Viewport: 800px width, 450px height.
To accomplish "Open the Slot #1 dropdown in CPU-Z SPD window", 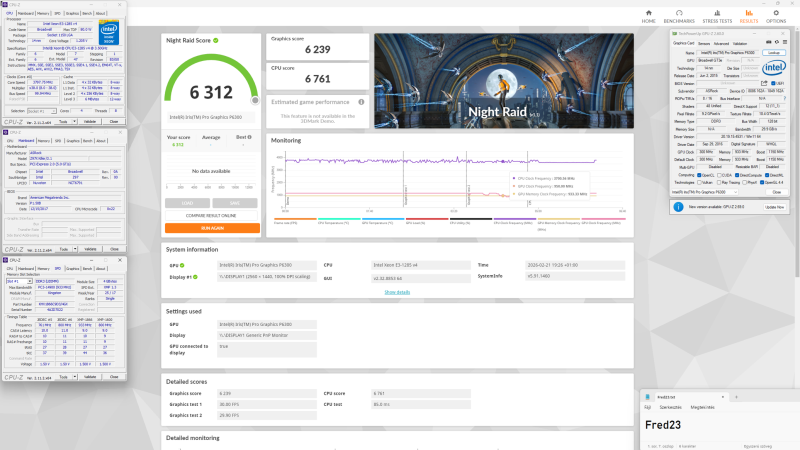I will pos(19,281).
